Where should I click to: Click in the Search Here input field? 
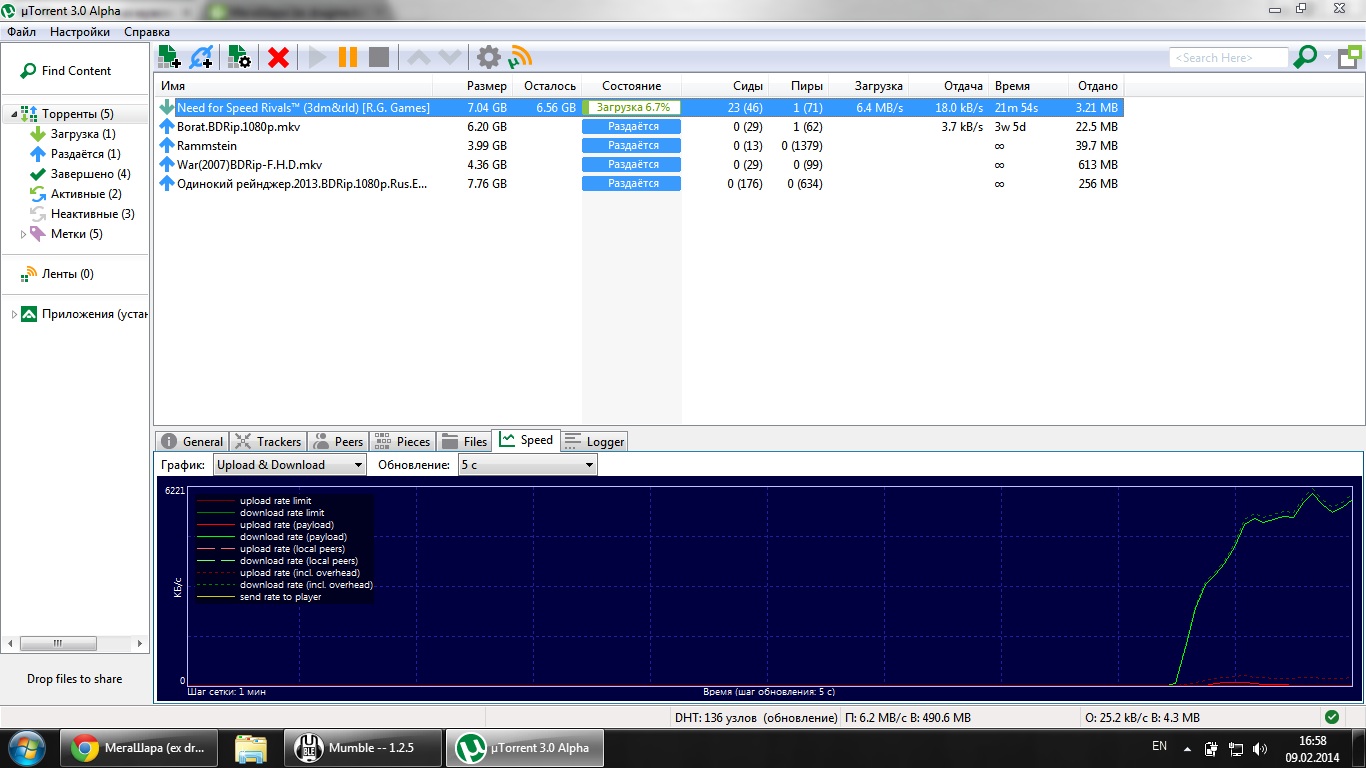coord(1228,58)
